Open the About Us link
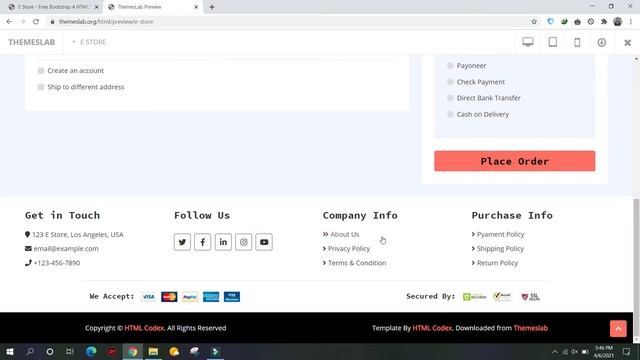The image size is (640, 360). (x=344, y=234)
